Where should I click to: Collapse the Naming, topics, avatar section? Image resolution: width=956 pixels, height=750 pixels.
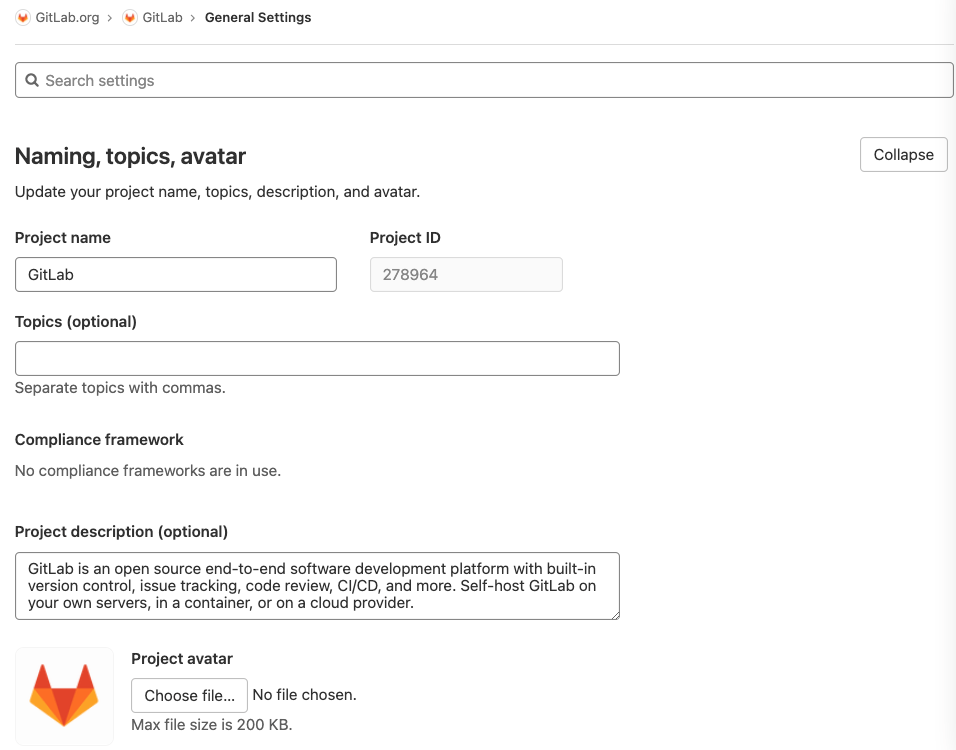[x=903, y=154]
